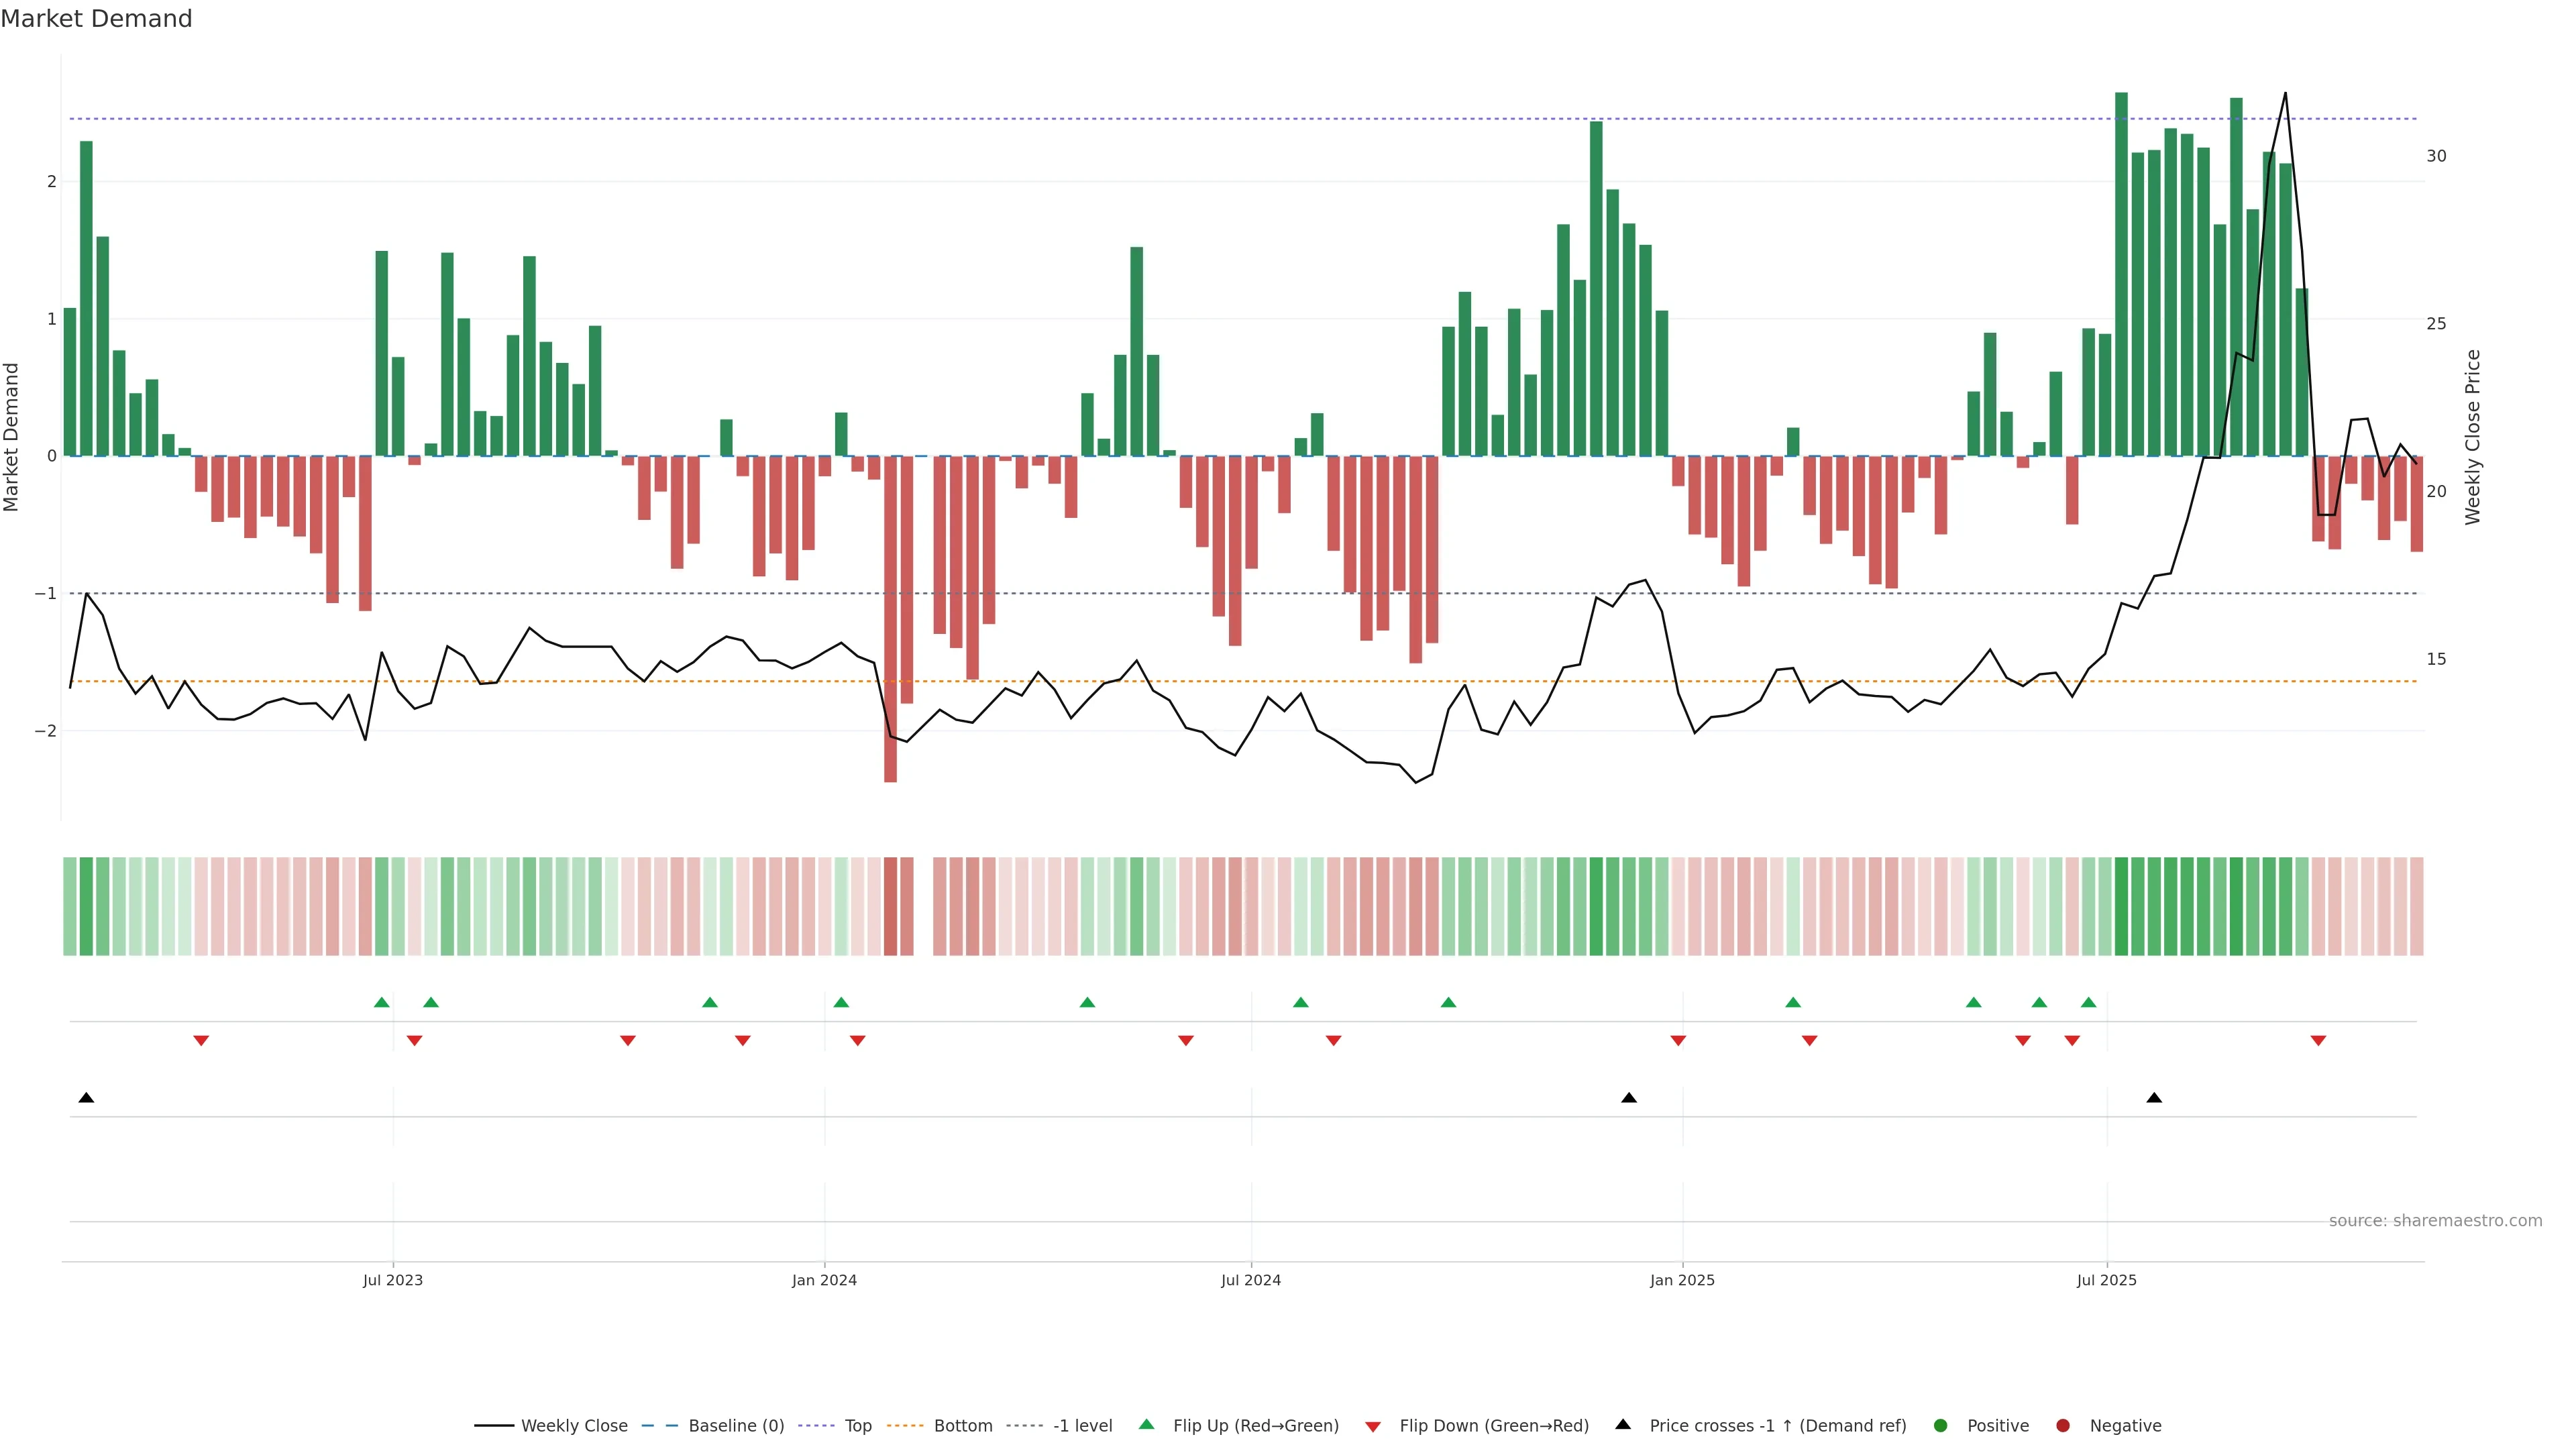The height and width of the screenshot is (1449, 2576).
Task: Click red Flip Down triangle in legend
Action: 1373,1426
